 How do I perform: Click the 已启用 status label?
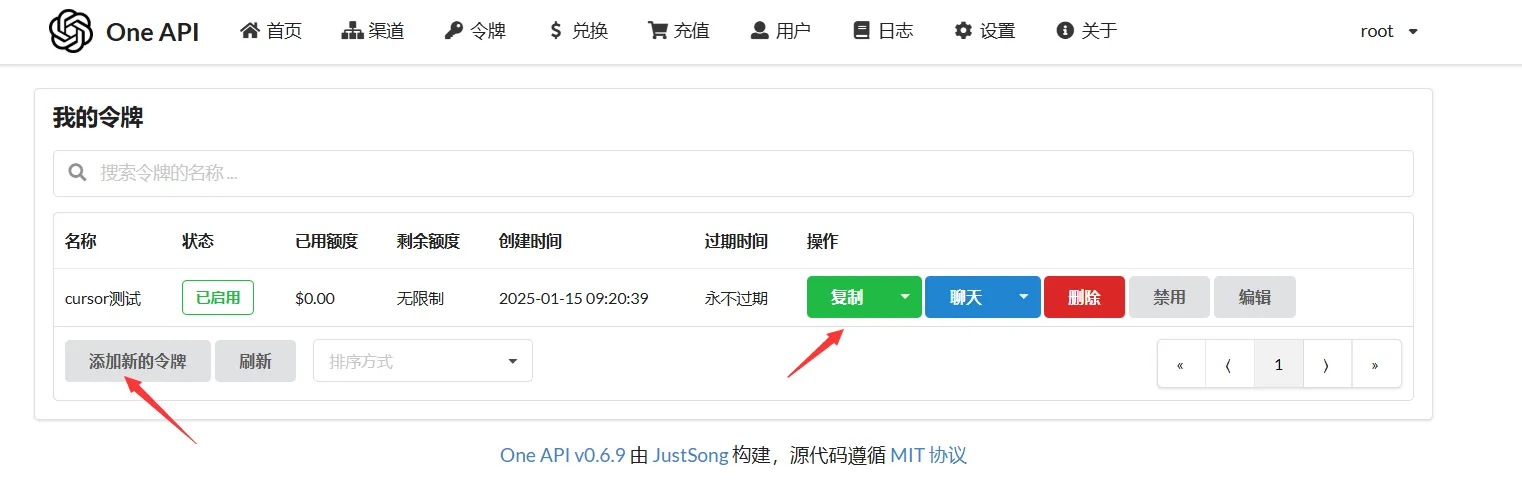click(x=218, y=298)
